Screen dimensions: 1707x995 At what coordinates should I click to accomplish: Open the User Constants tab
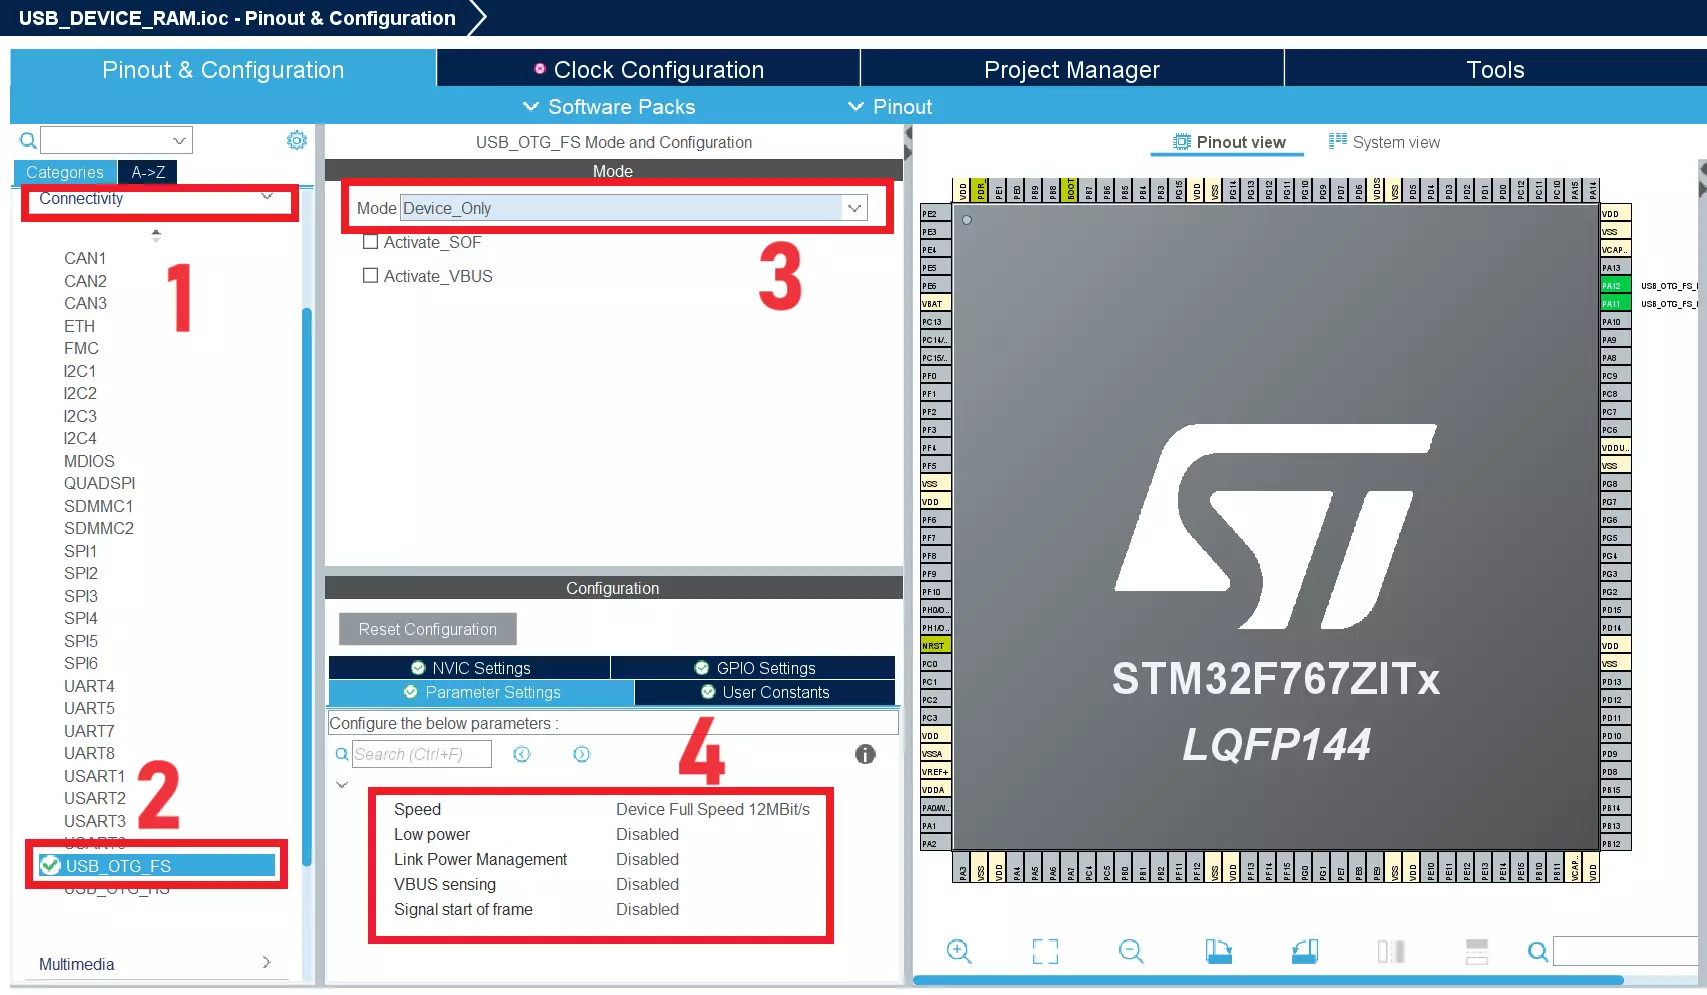click(x=765, y=692)
